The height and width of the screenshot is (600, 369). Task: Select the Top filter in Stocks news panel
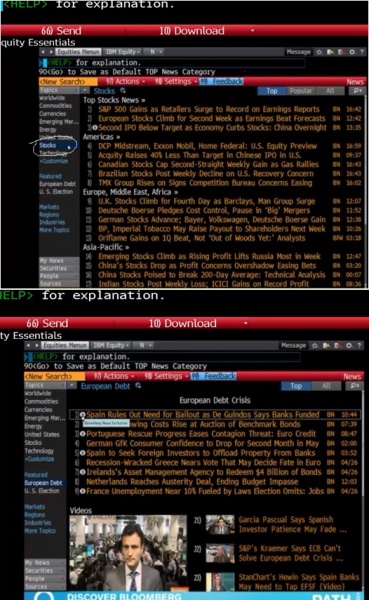pyautogui.click(x=272, y=91)
